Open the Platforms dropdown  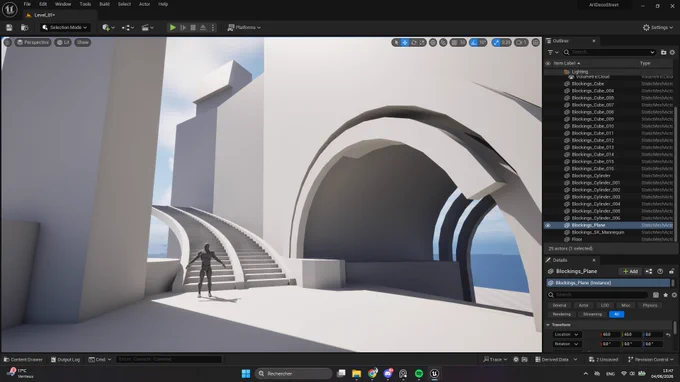(244, 27)
